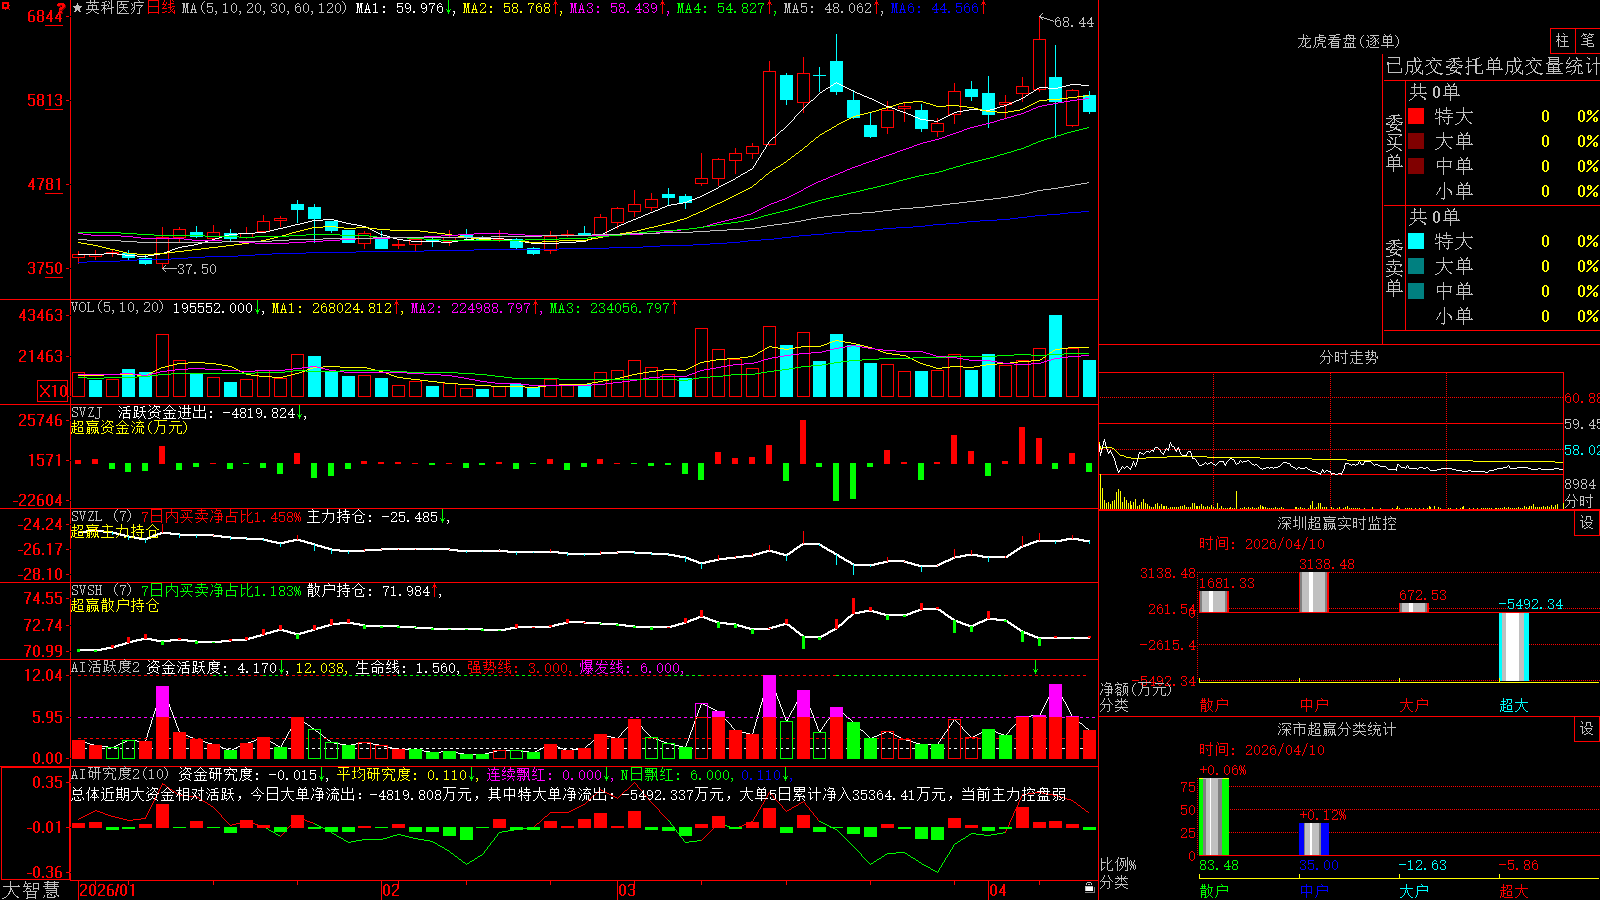The height and width of the screenshot is (900, 1600).
Task: Open VOL(5,10,20) indicator parameters
Action: pos(117,308)
